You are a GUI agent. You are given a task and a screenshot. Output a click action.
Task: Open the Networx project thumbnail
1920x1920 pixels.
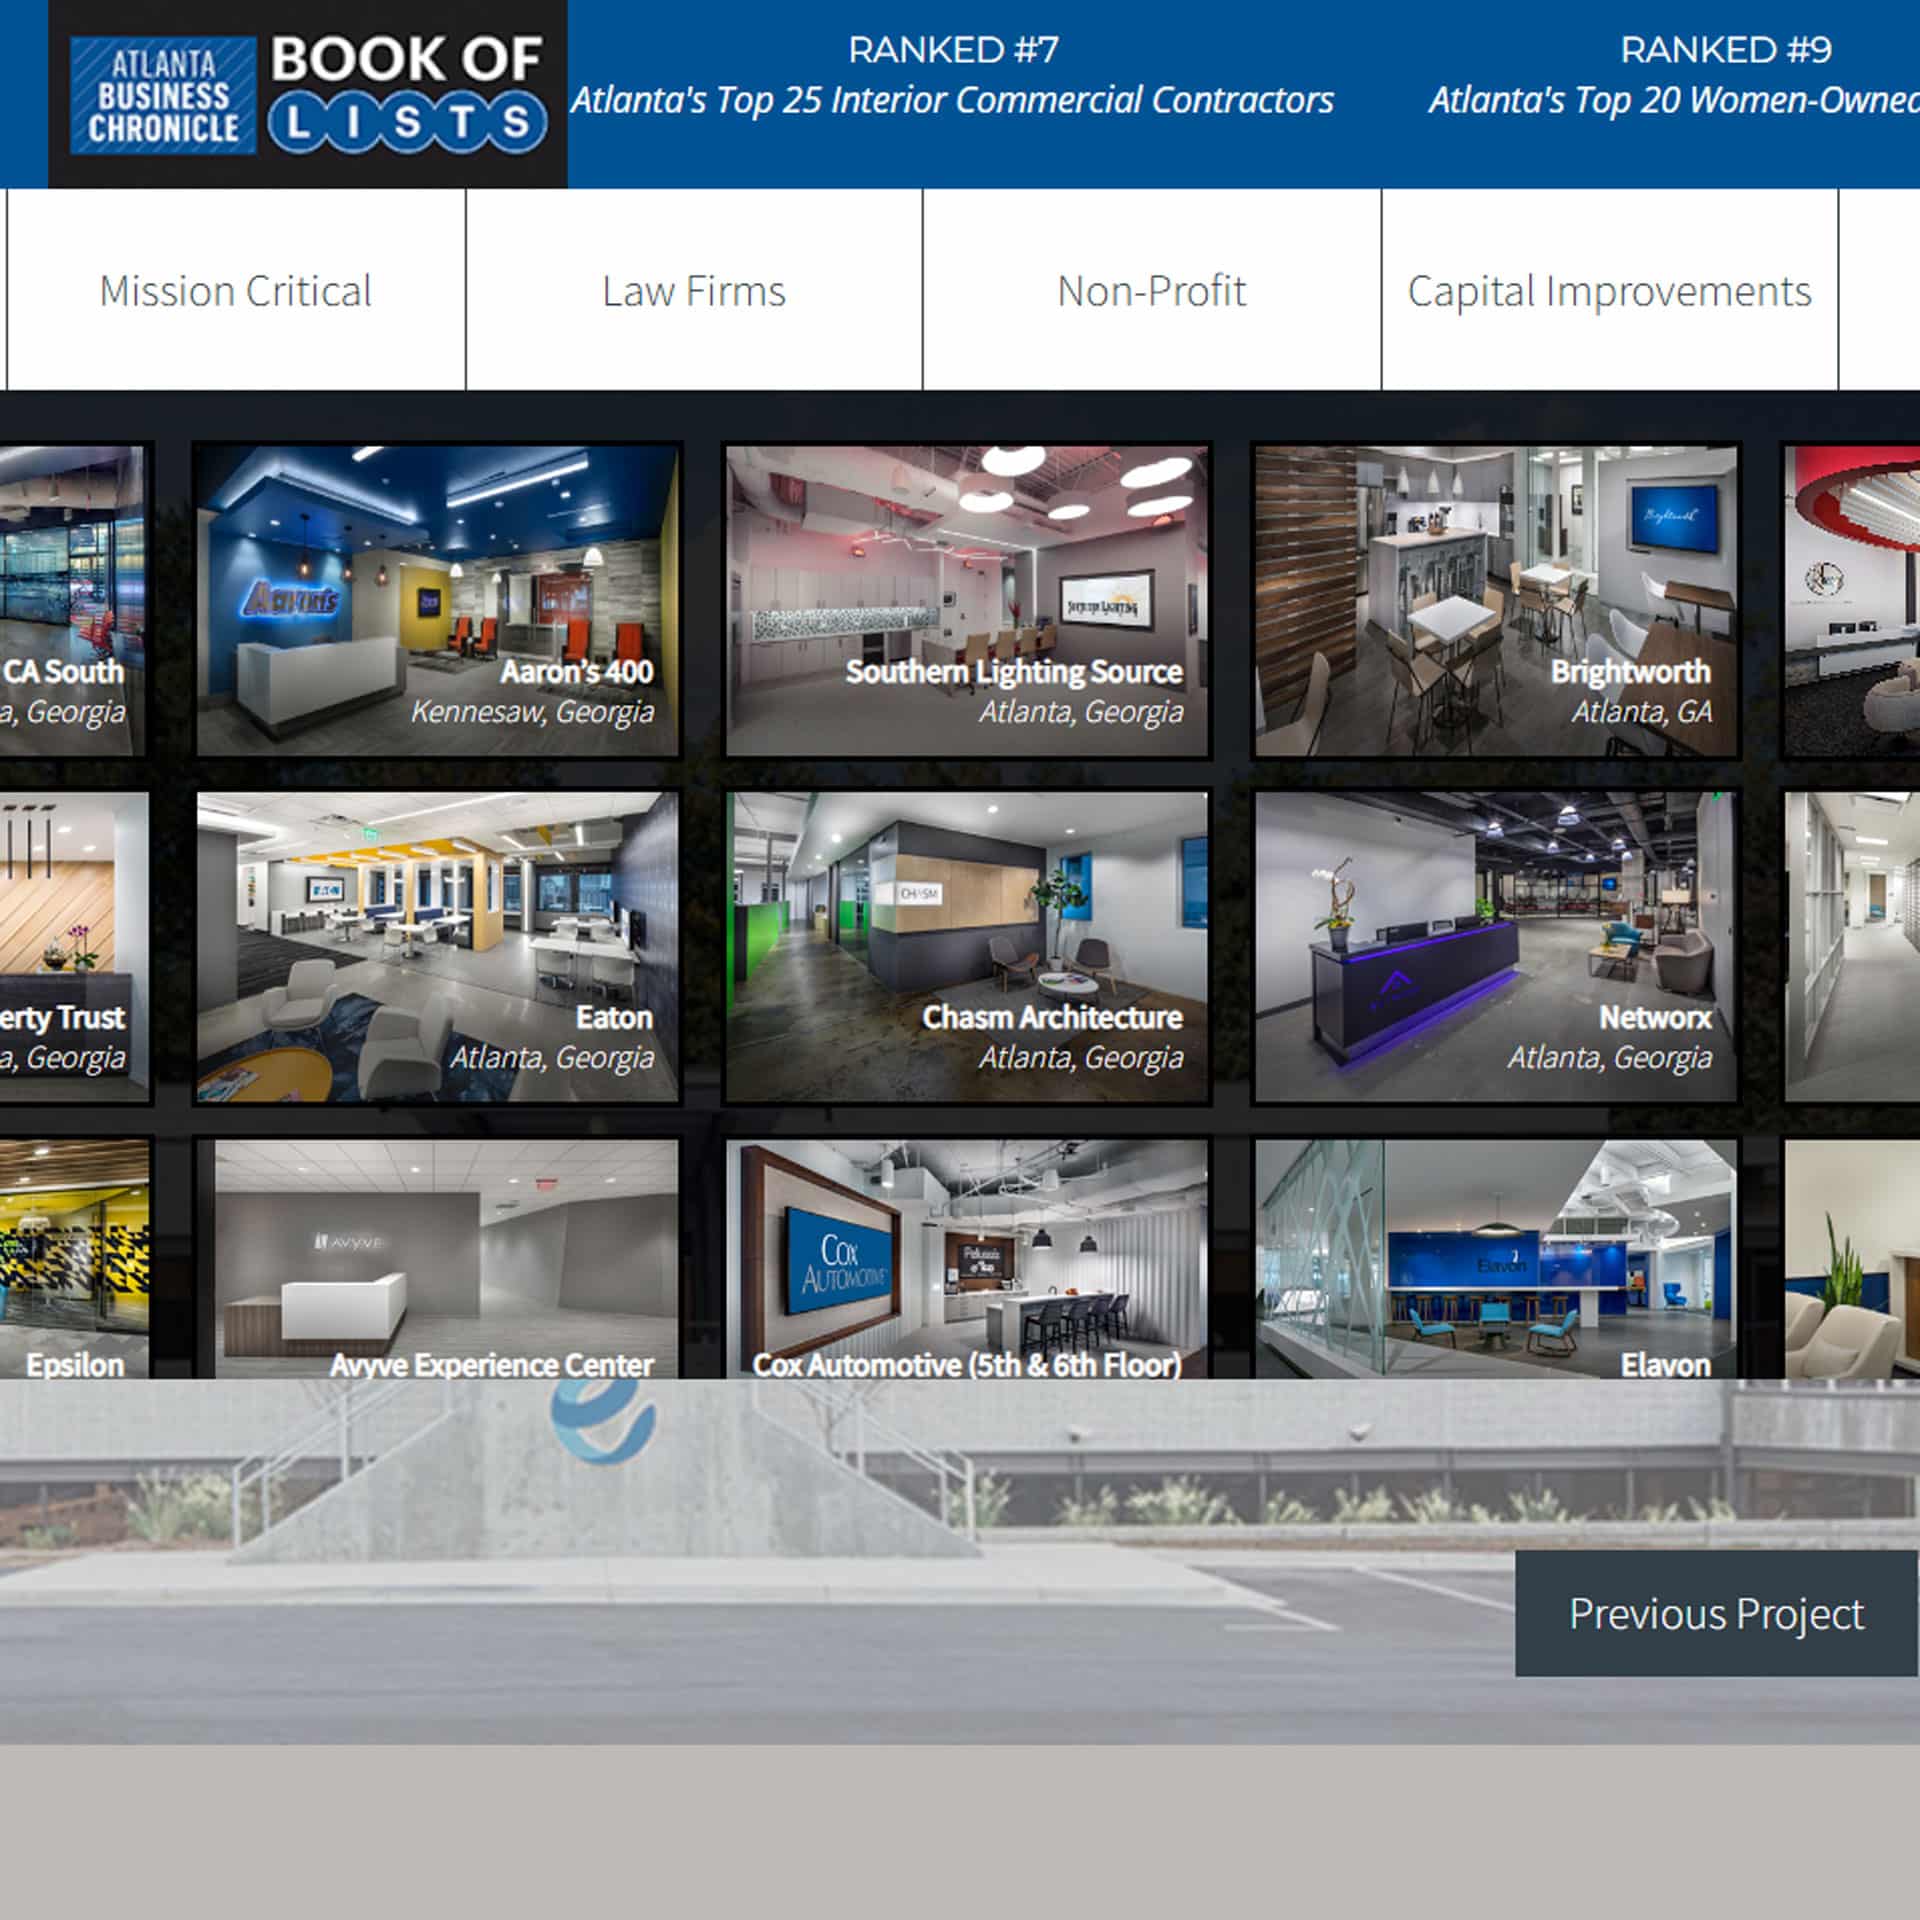coord(1495,947)
